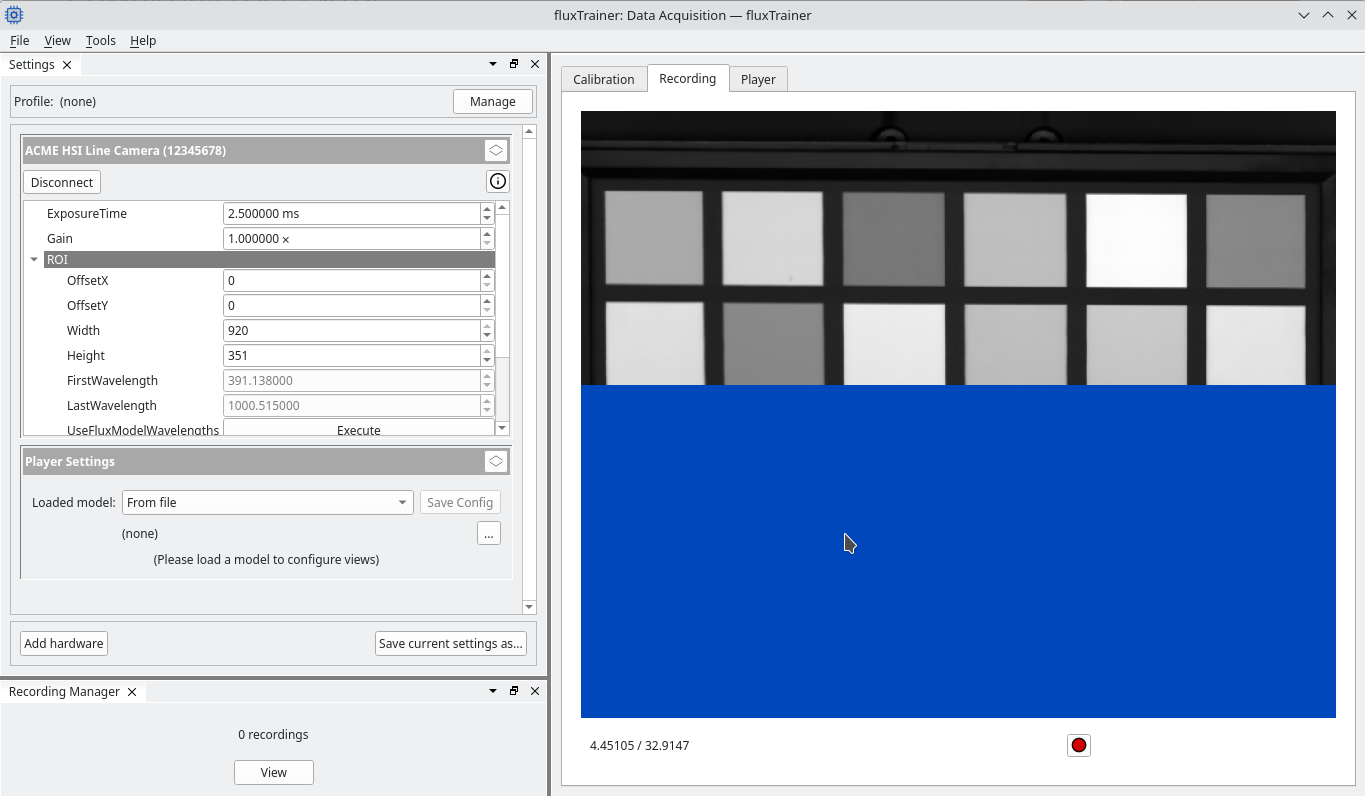Click the 0 recordings text
The height and width of the screenshot is (796, 1365).
click(273, 734)
